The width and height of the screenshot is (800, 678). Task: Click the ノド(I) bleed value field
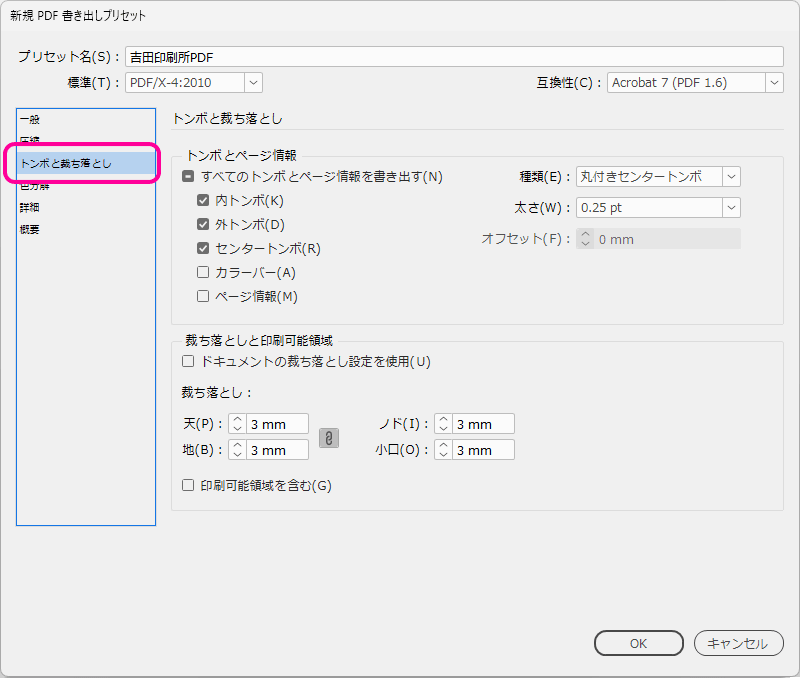tap(483, 423)
